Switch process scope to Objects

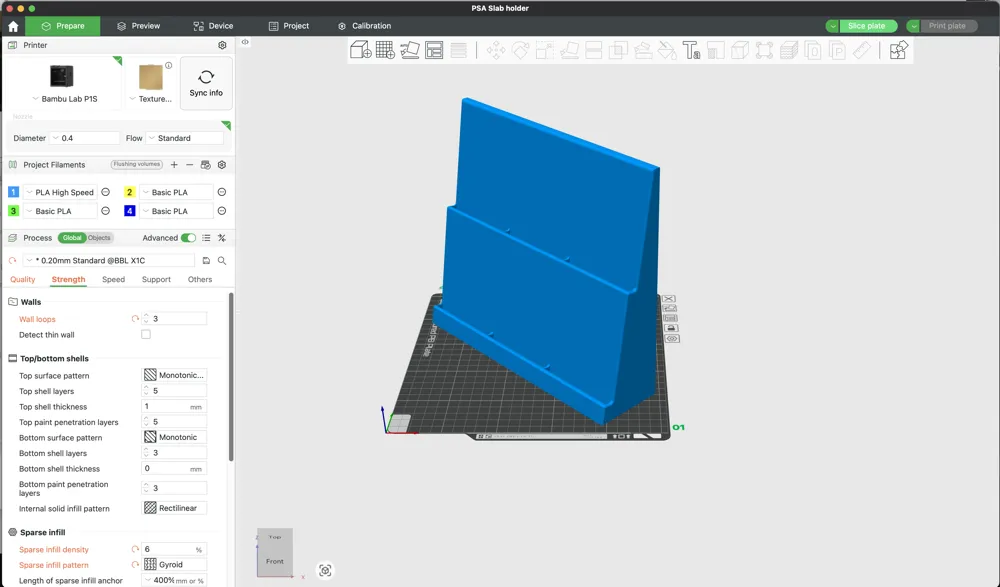pyautogui.click(x=99, y=238)
